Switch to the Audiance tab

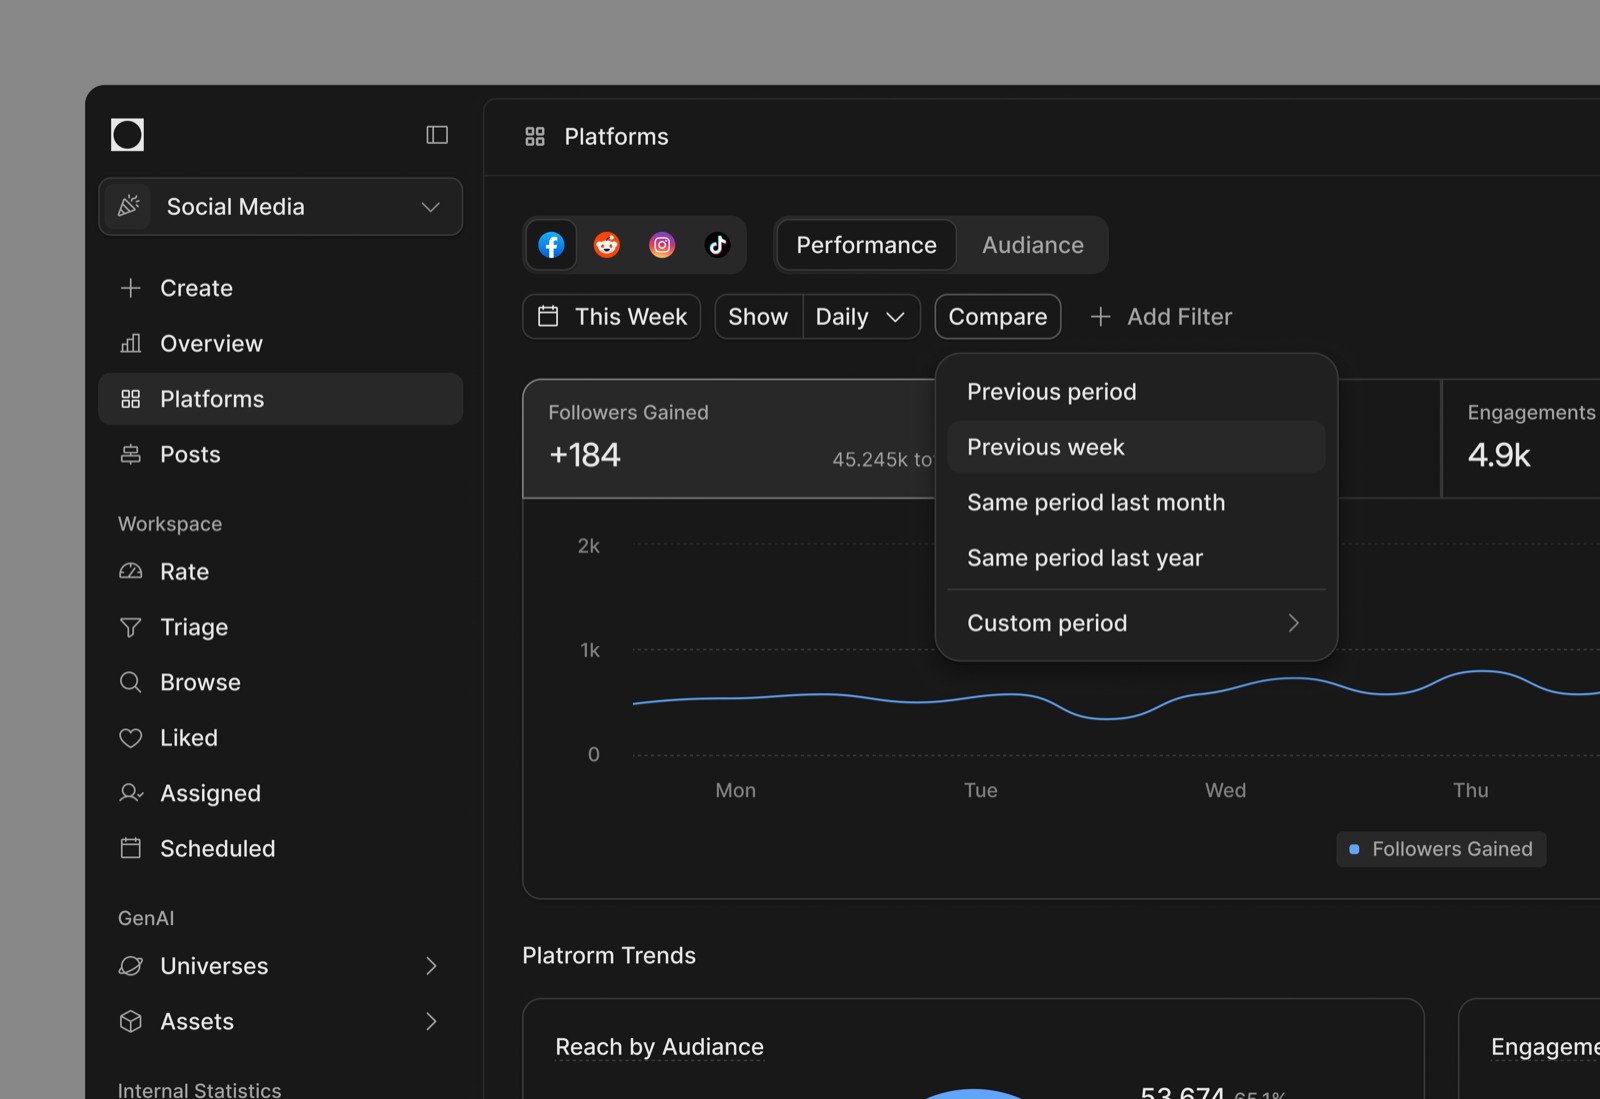(x=1033, y=245)
